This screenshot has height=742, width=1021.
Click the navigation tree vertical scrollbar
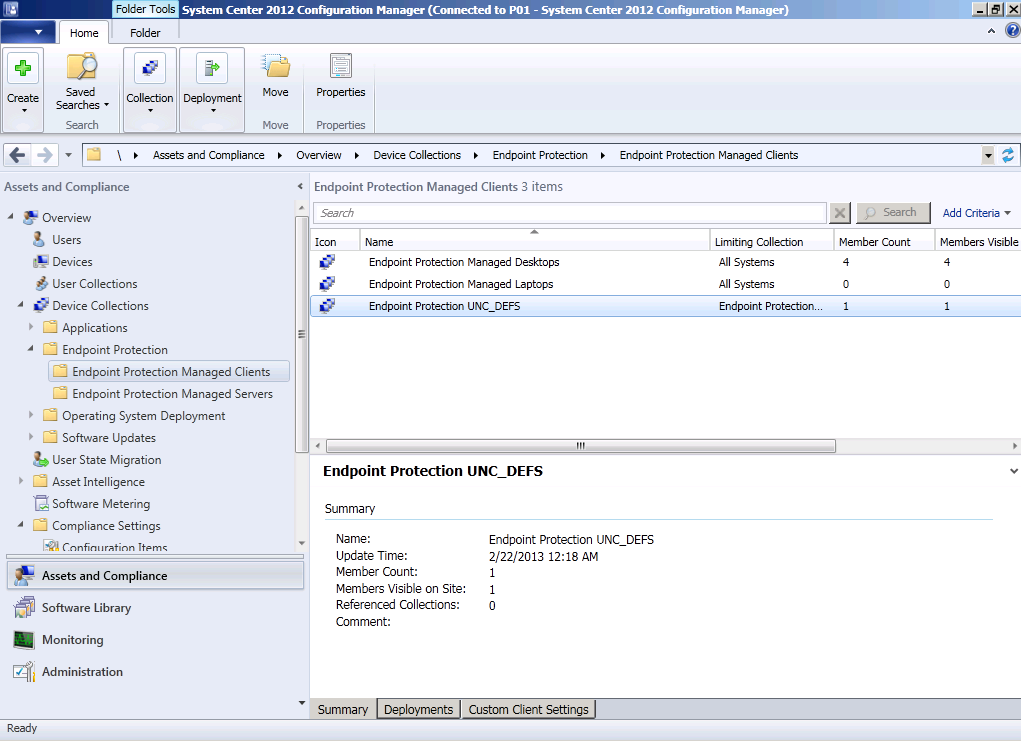[301, 333]
